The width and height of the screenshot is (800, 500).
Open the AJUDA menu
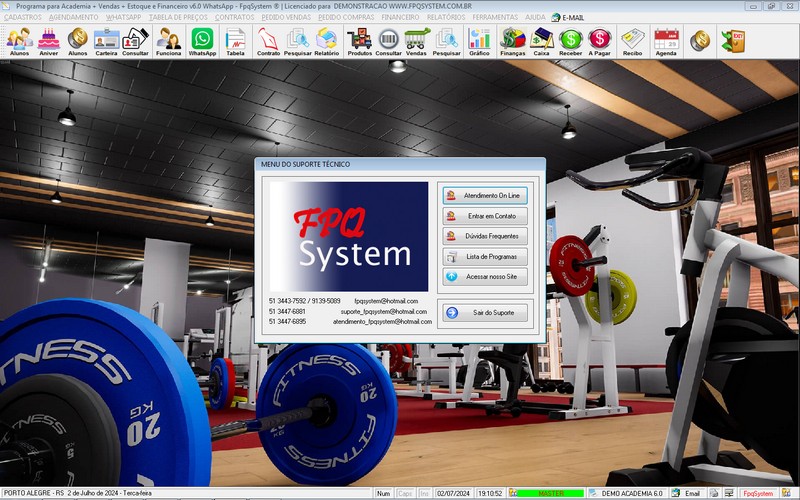point(535,17)
